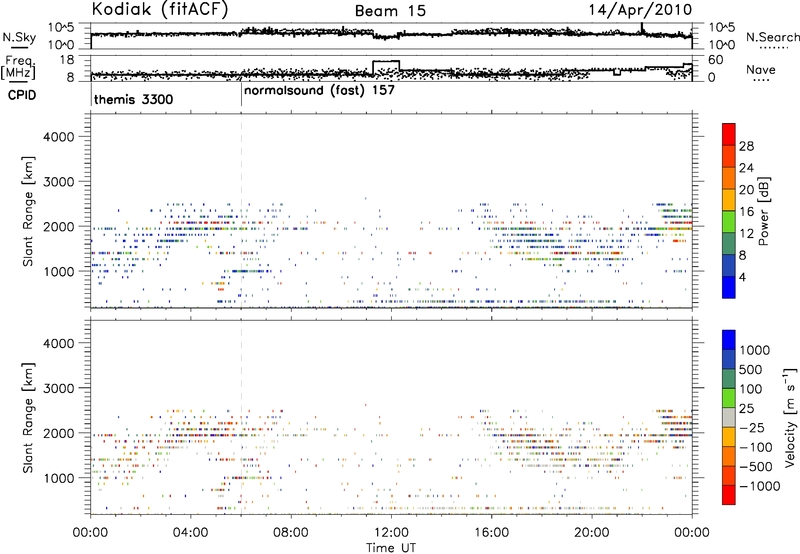Click the 'Slant Range [km]' label of the power panel
800x554 pixels.
click(28, 211)
